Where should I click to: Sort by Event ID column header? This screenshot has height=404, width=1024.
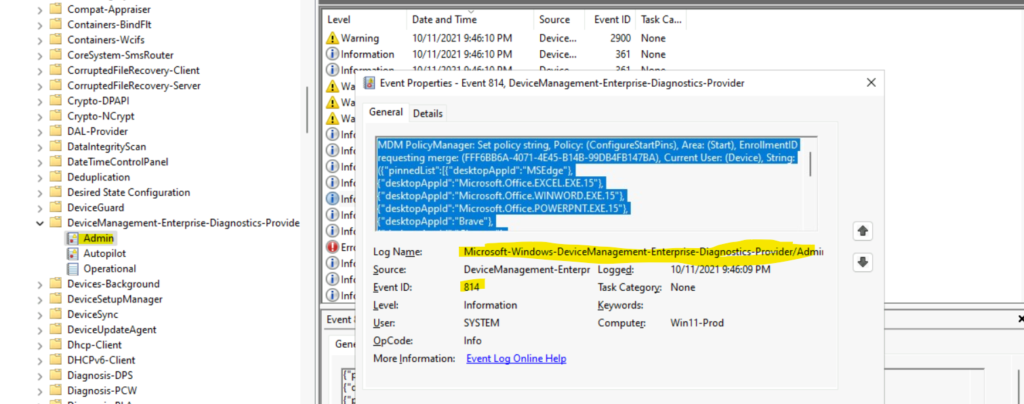[611, 20]
